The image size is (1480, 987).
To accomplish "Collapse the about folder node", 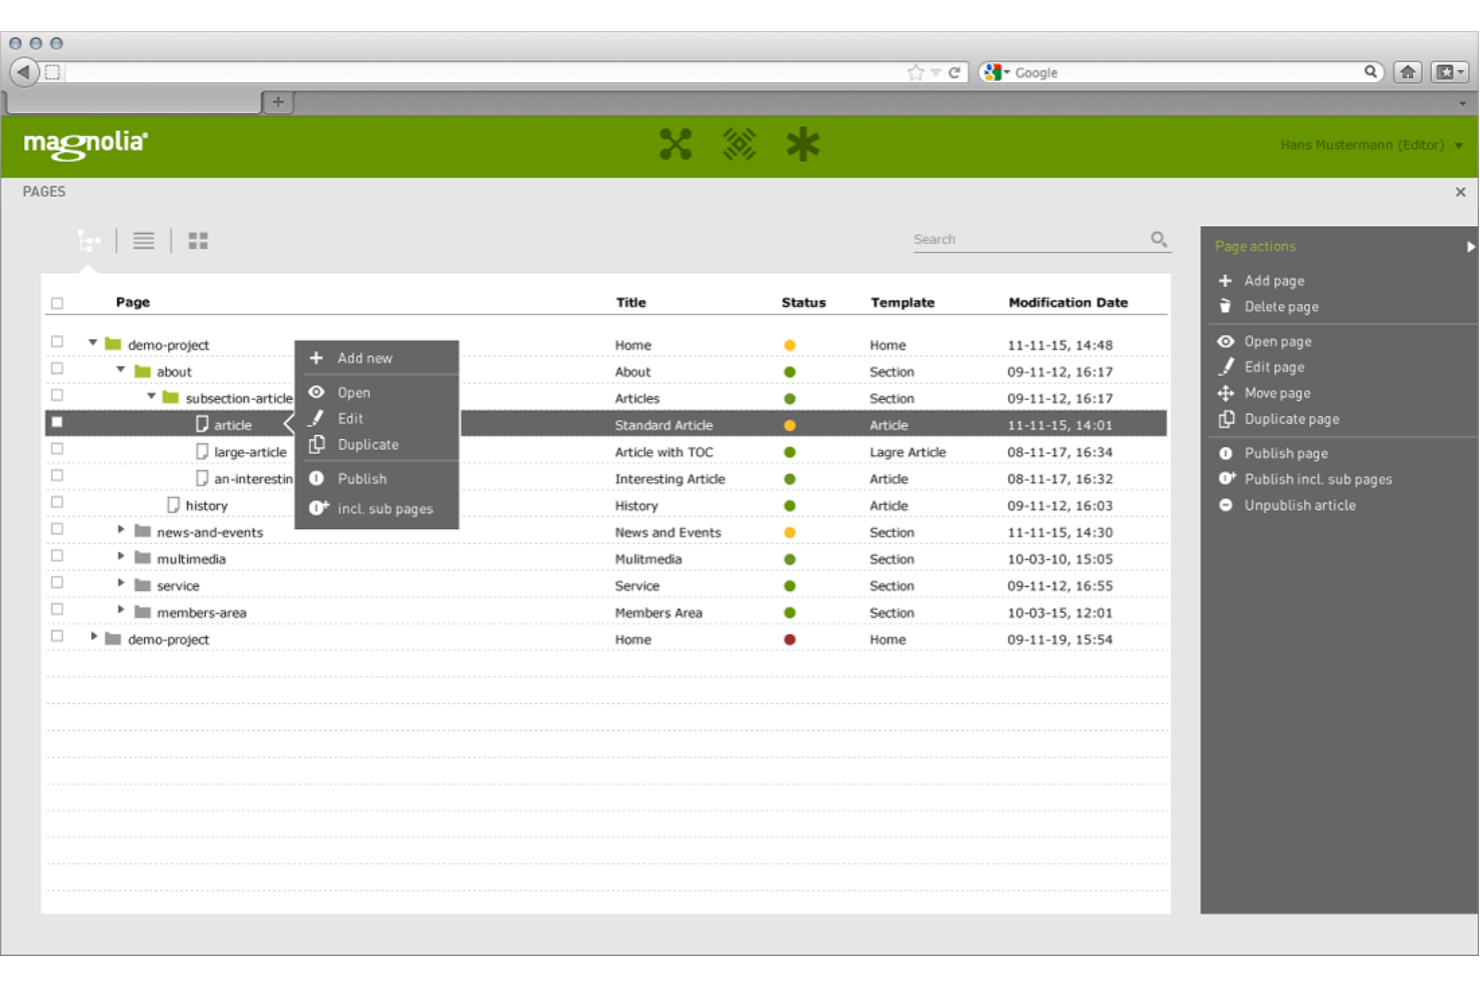I will click(x=121, y=369).
